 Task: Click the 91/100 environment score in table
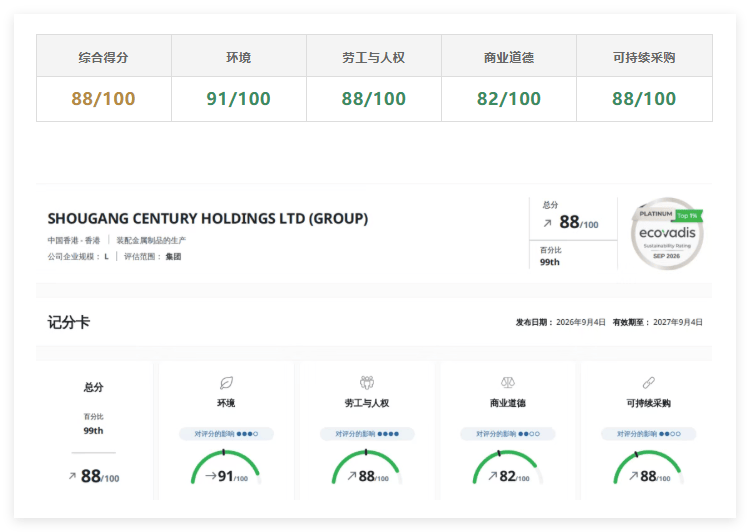[x=238, y=99]
